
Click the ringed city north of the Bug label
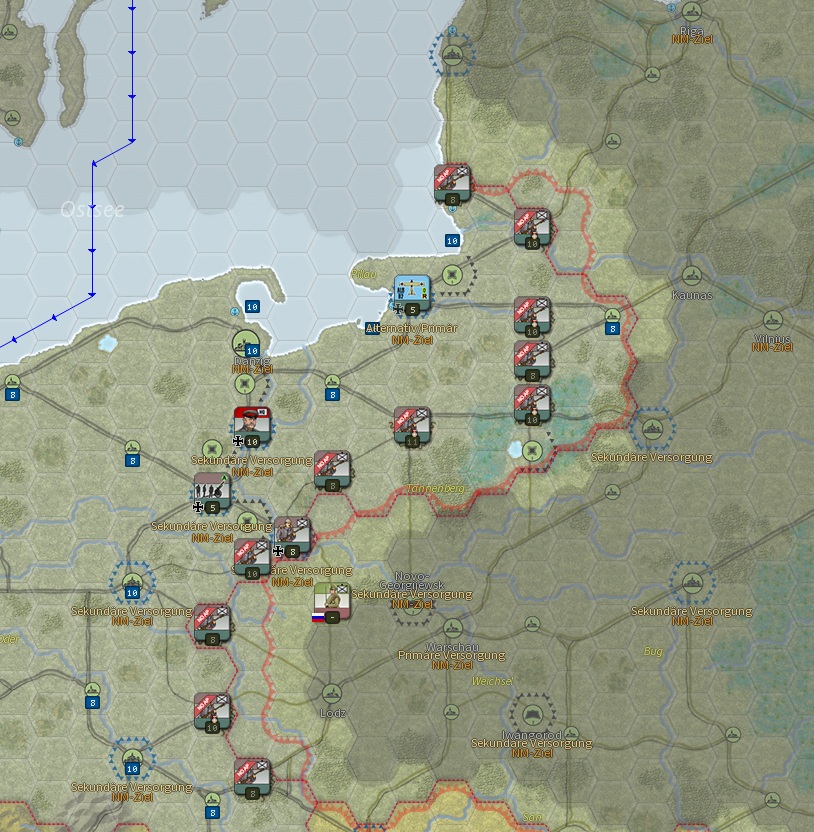point(692,583)
